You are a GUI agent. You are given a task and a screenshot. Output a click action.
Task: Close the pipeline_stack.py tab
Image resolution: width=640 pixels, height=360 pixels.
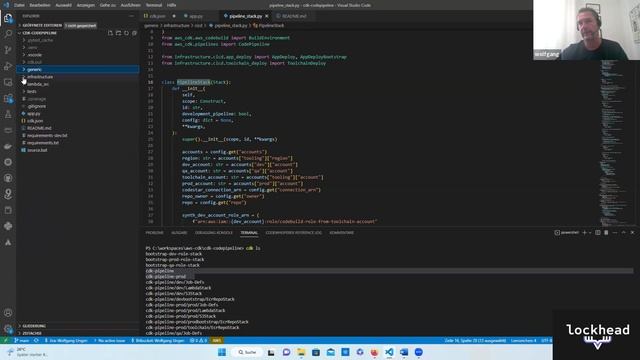click(267, 16)
